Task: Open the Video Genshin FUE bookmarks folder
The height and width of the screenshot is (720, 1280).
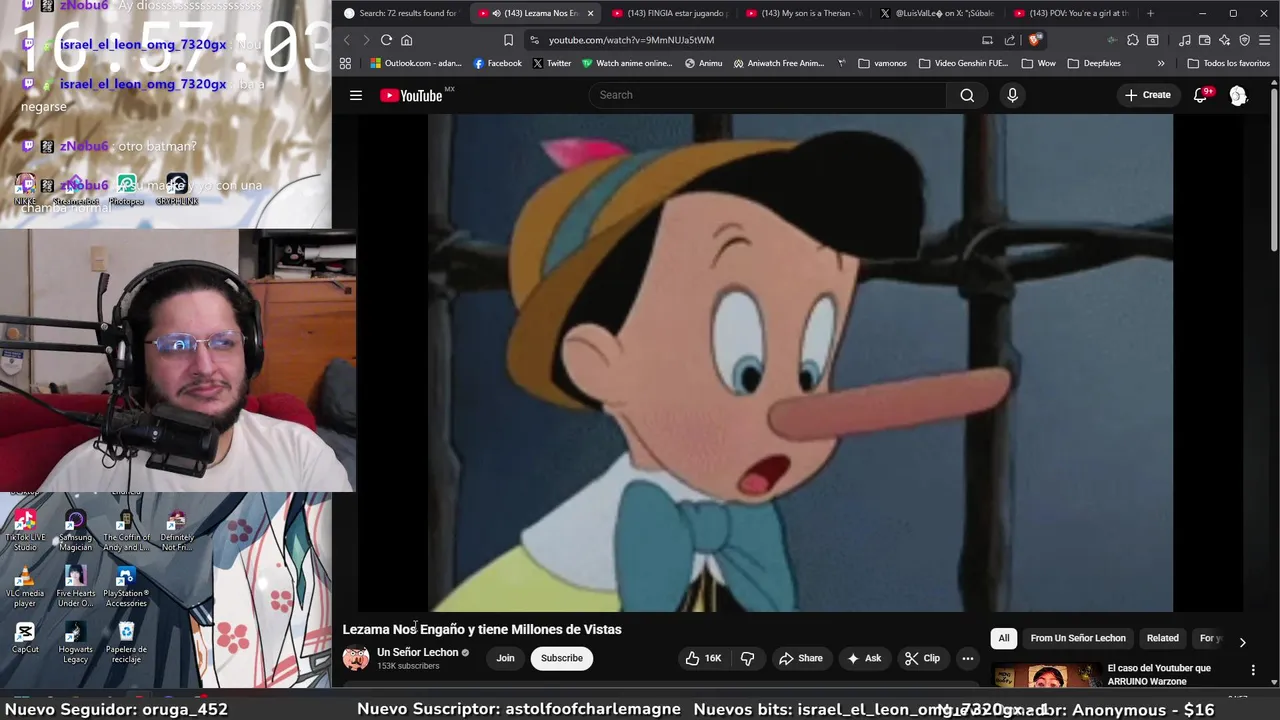Action: pyautogui.click(x=963, y=63)
